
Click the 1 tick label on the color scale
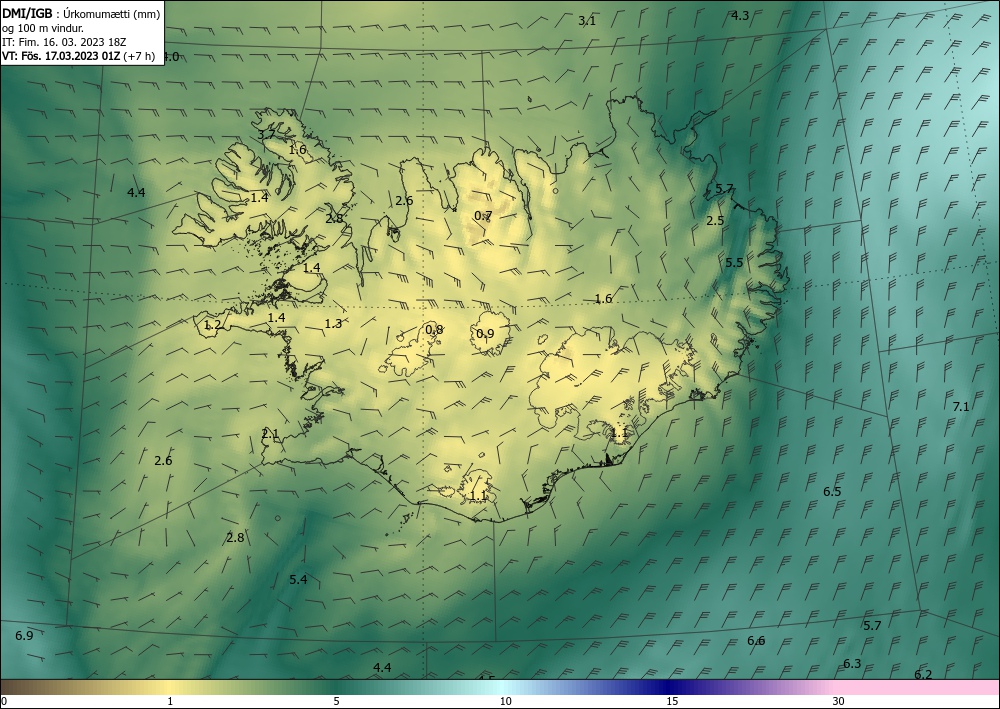point(170,701)
